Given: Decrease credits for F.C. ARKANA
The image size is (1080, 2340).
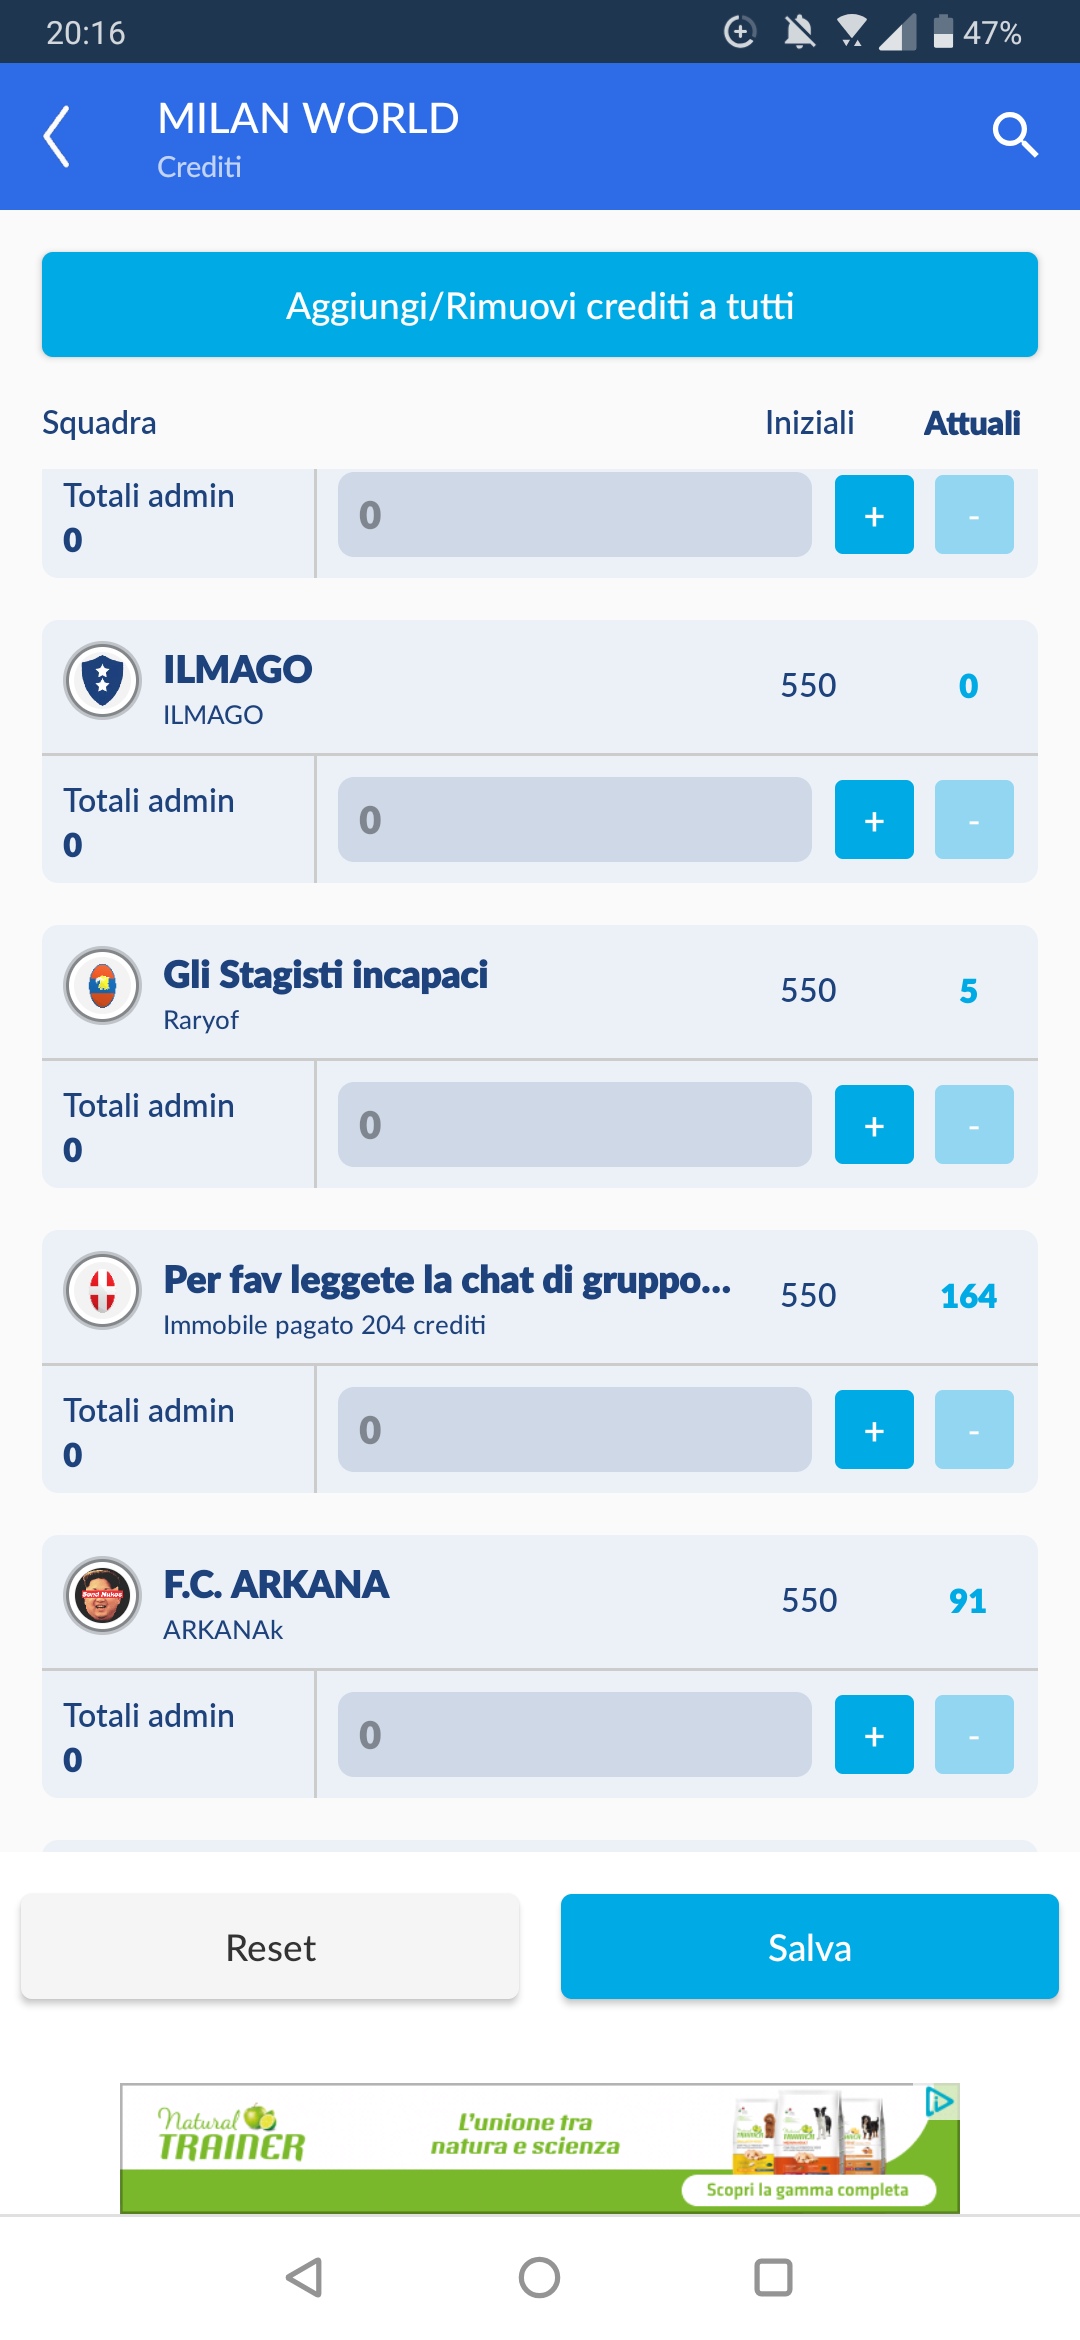Looking at the screenshot, I should coord(974,1735).
